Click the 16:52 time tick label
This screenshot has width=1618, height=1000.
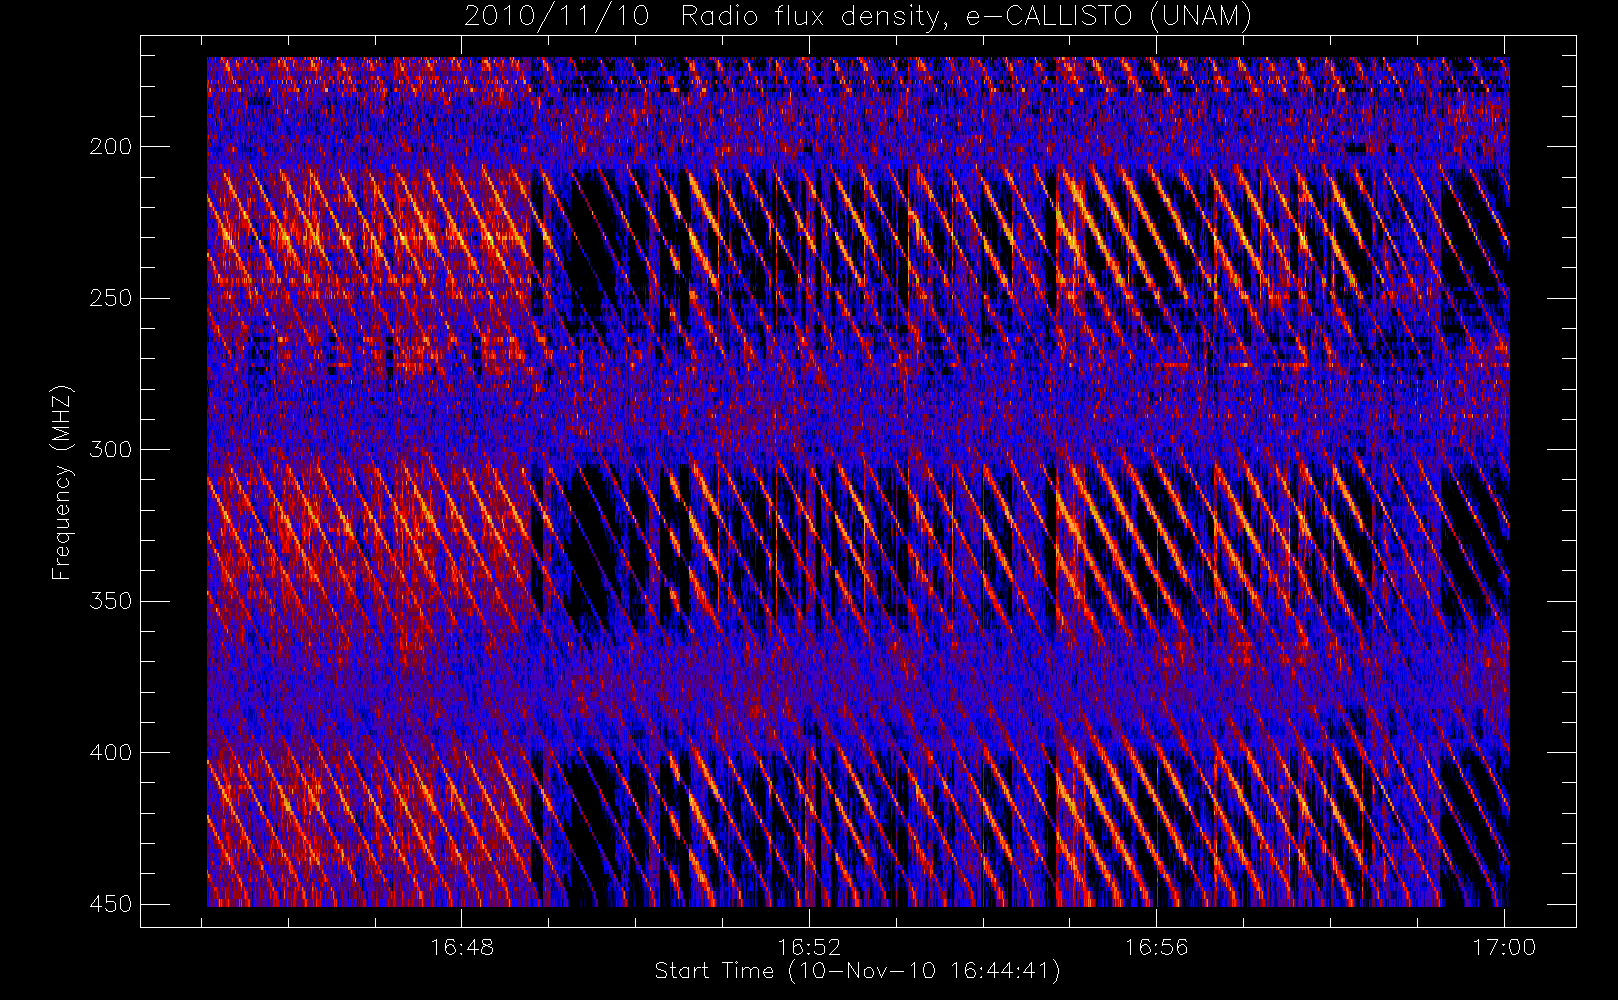[809, 946]
